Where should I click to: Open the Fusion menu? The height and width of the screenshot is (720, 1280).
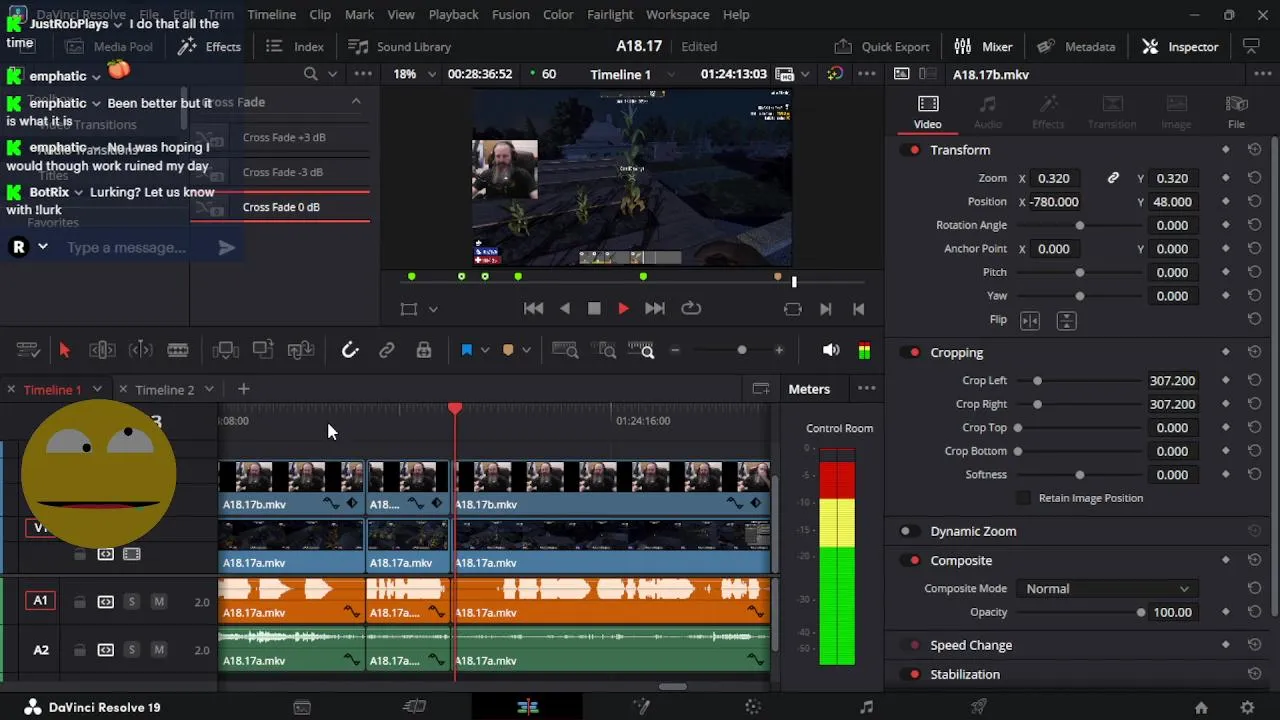510,15
